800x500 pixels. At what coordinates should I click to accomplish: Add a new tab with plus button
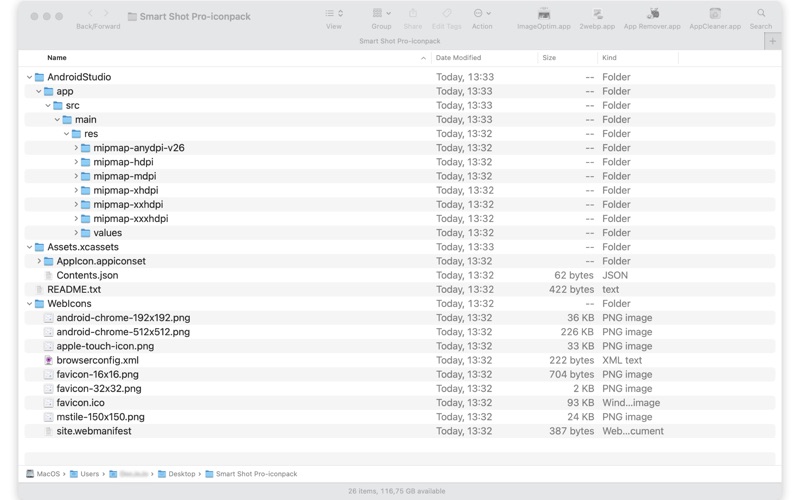tap(772, 41)
